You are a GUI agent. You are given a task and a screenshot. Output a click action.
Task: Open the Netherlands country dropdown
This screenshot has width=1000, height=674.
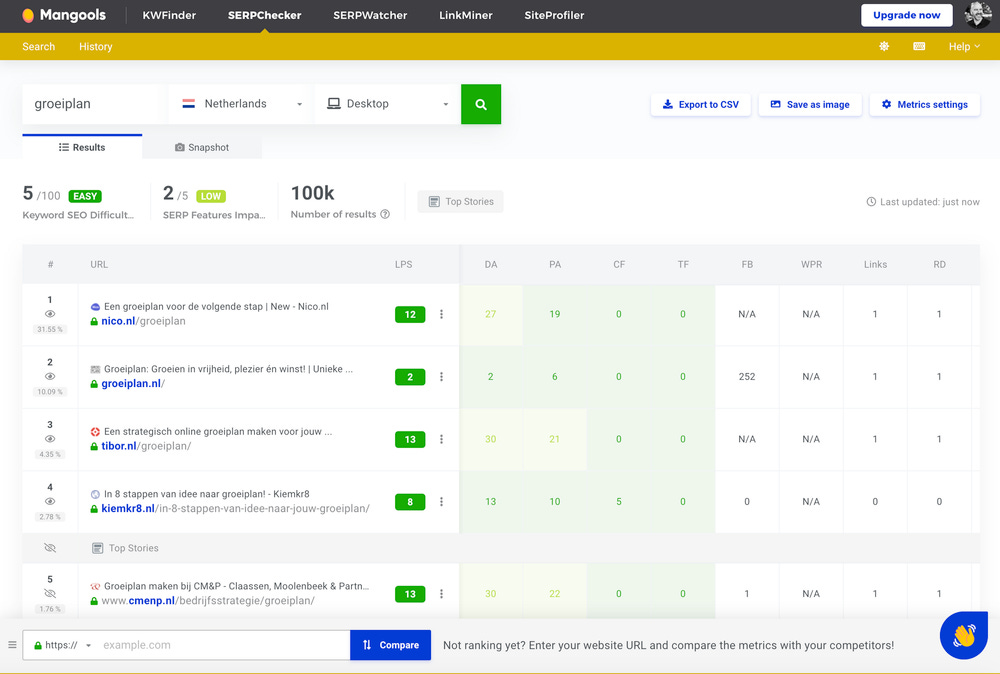241,104
